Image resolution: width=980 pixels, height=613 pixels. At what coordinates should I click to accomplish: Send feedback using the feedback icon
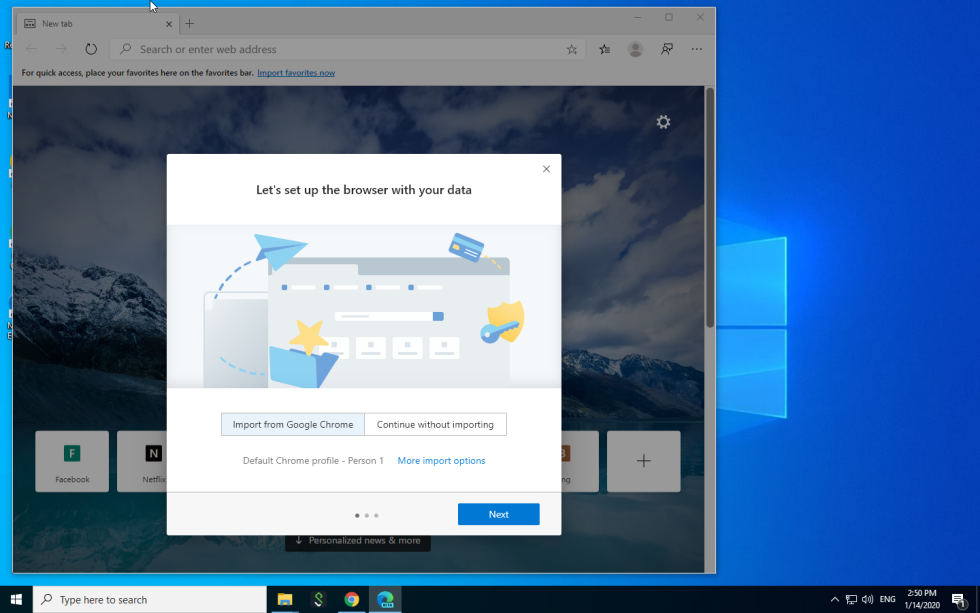pos(666,48)
